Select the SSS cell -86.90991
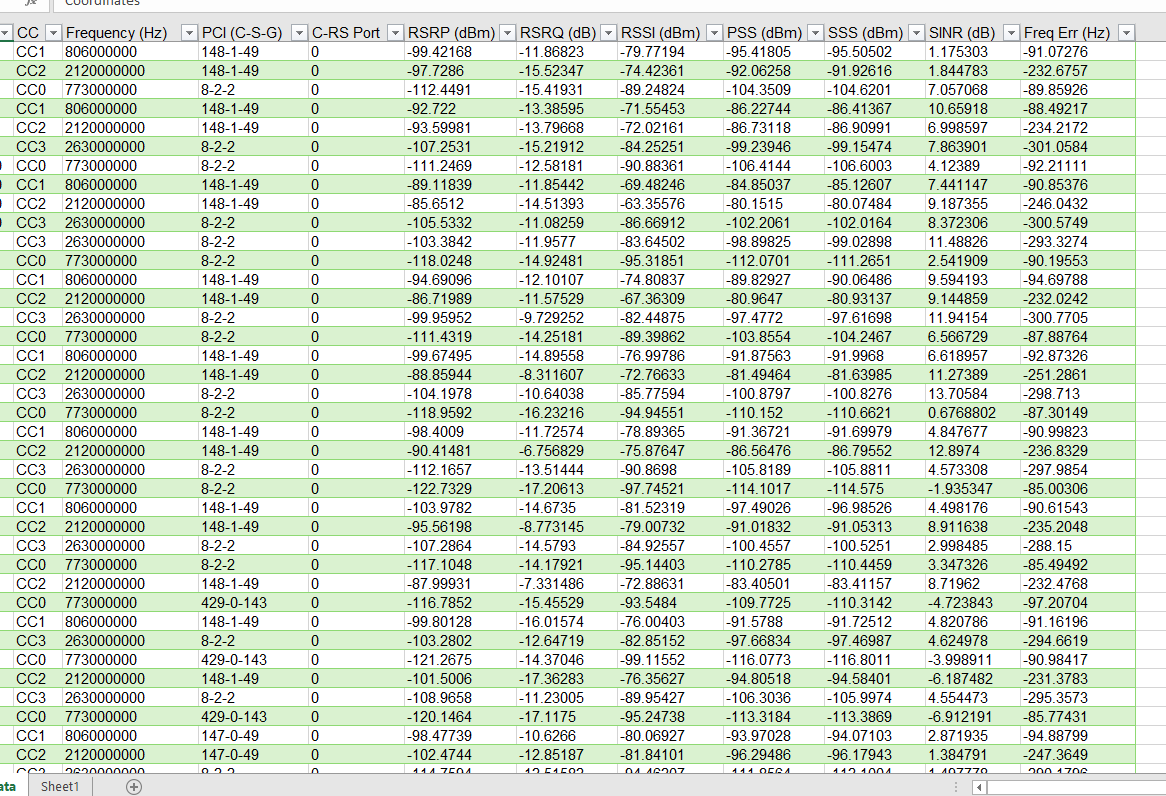 click(x=875, y=128)
